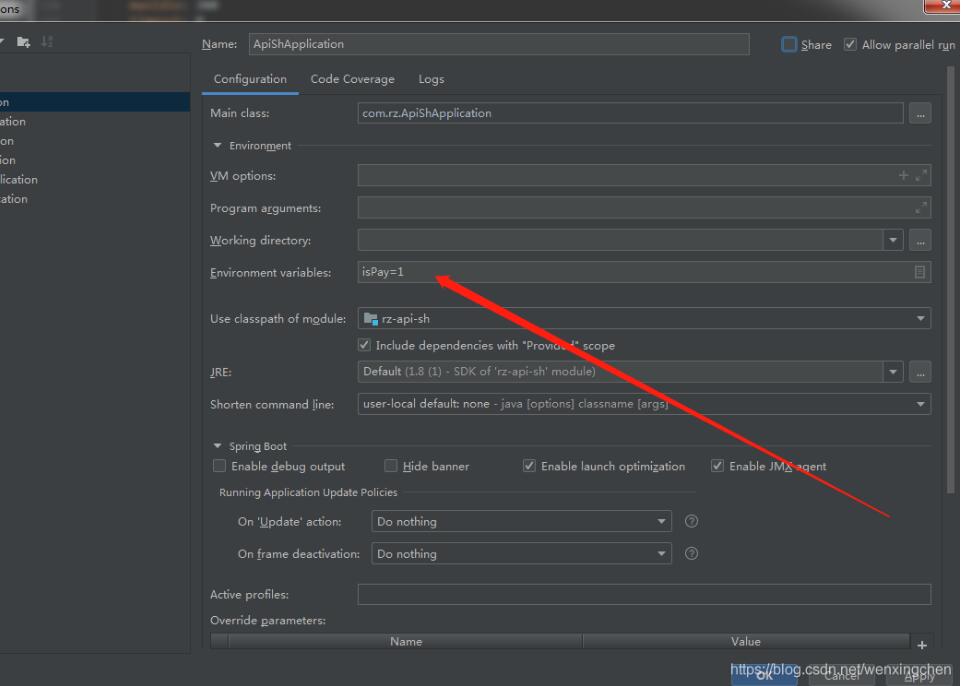The width and height of the screenshot is (961, 686).
Task: Toggle the Share checkbox
Action: (789, 45)
